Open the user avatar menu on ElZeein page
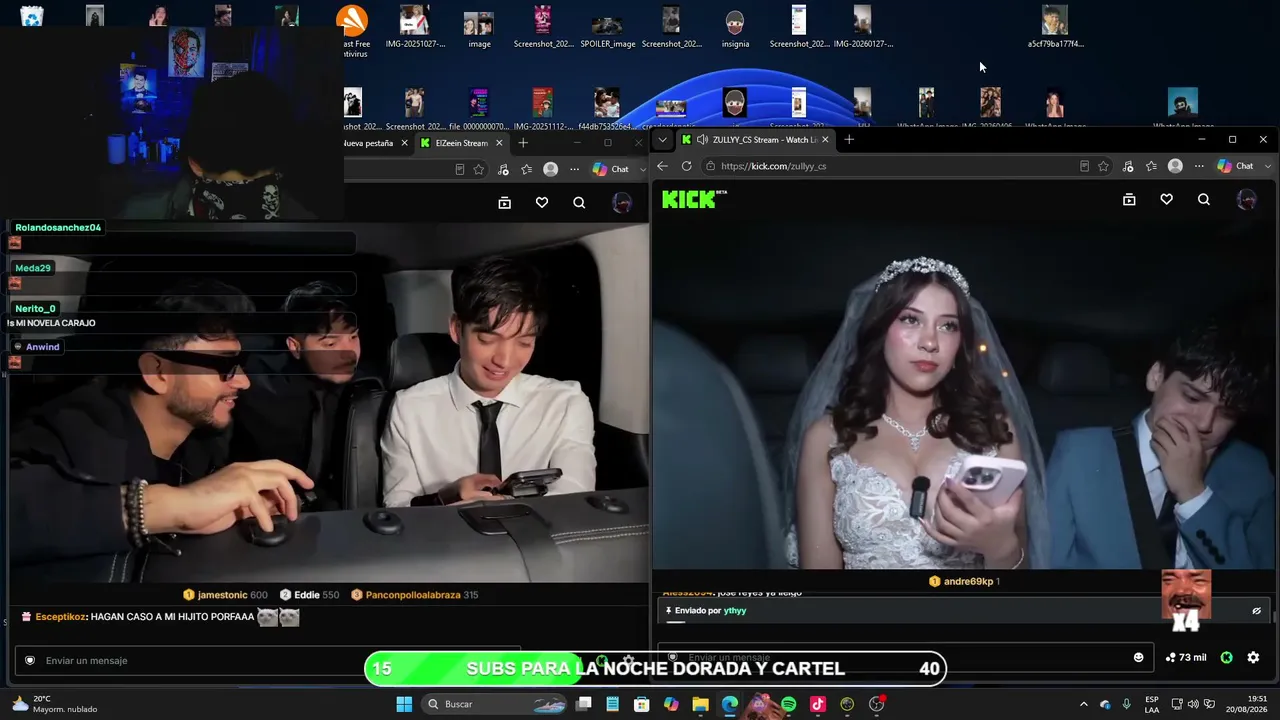Viewport: 1280px width, 720px height. (x=622, y=203)
